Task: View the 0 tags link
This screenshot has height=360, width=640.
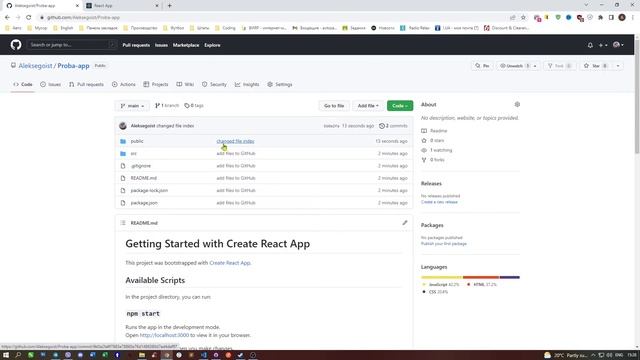Action: (x=194, y=106)
